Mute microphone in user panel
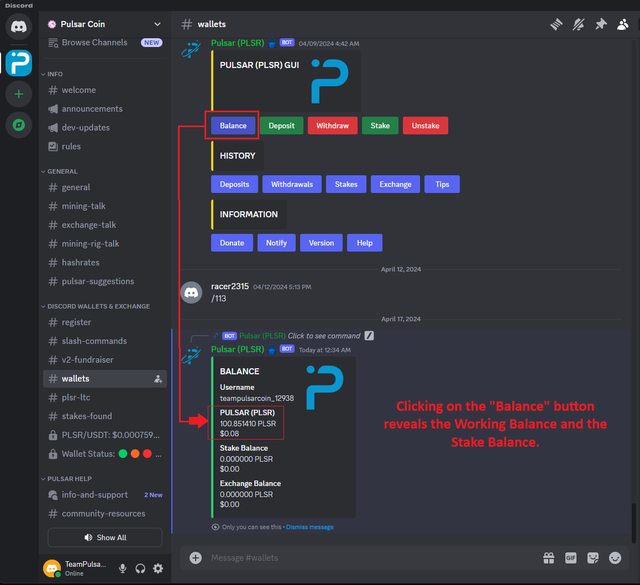640x585 pixels. 122,568
